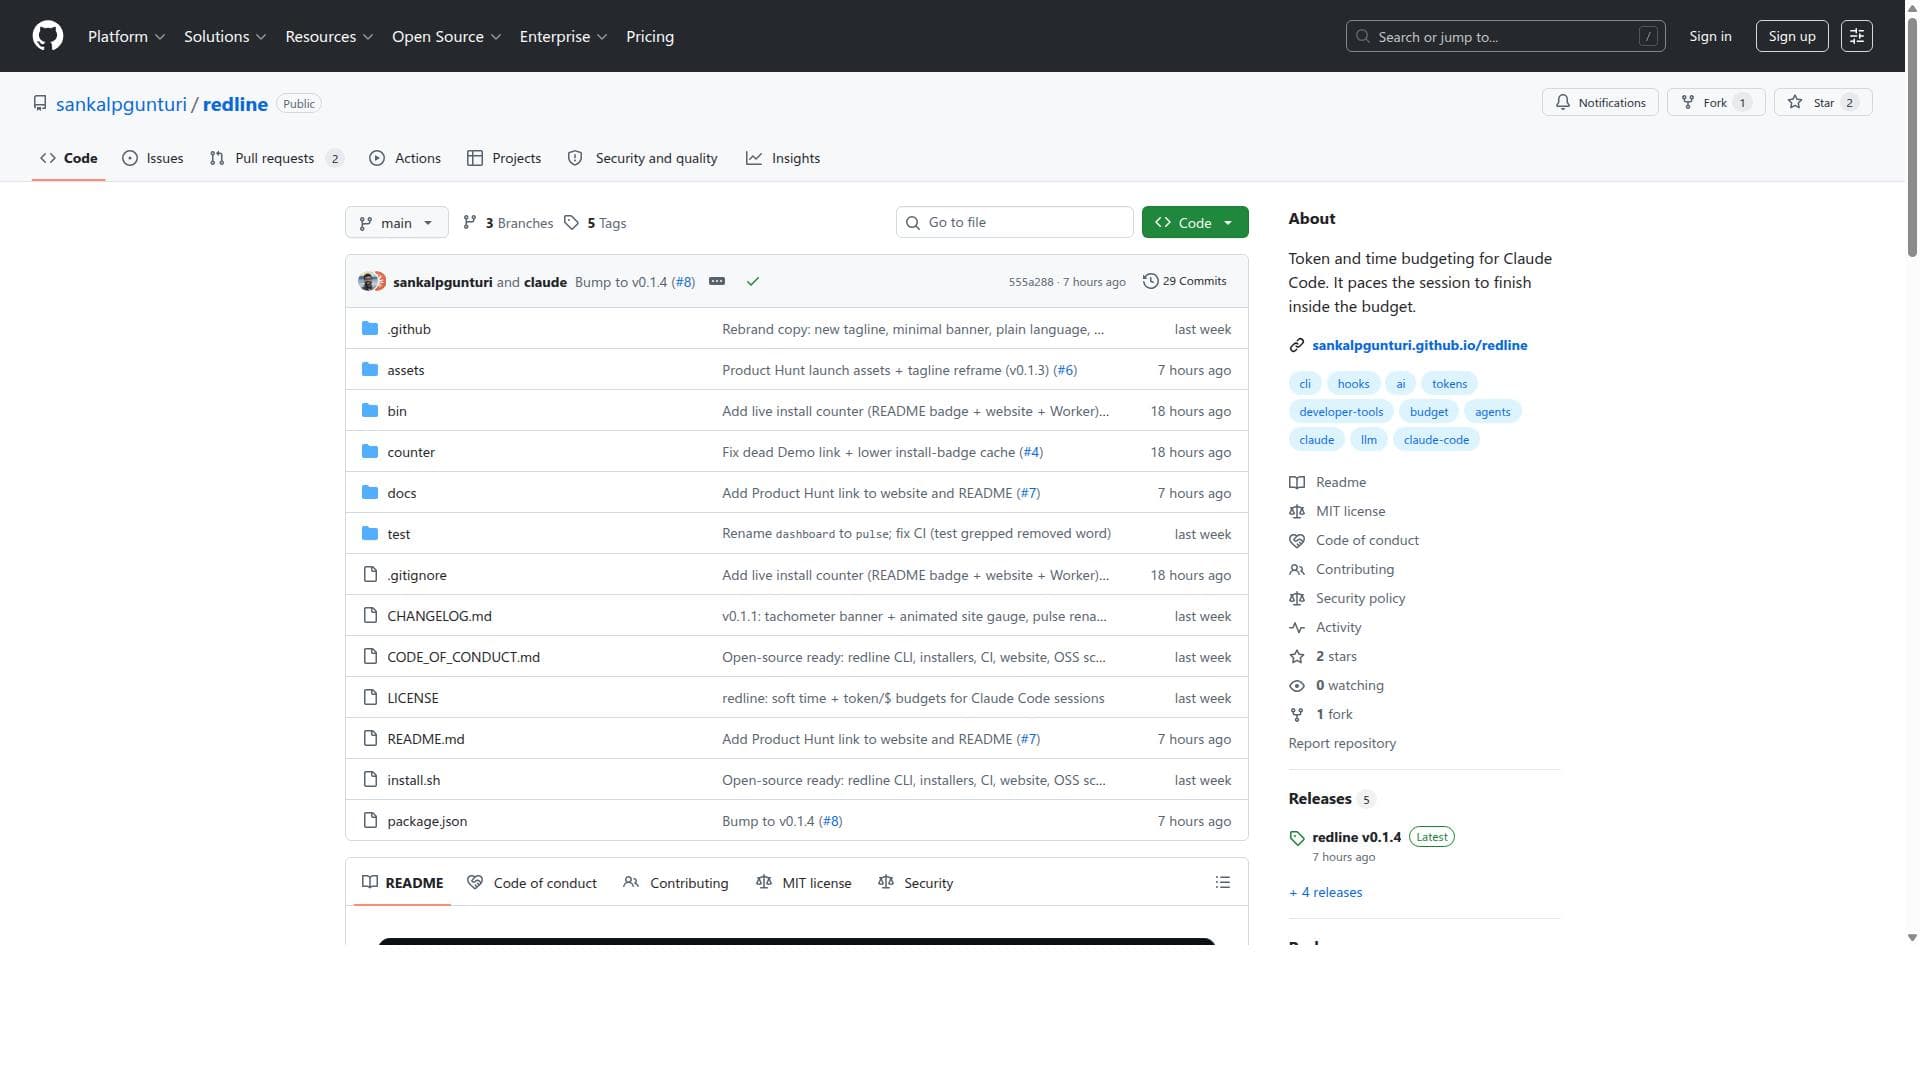Open the Pricing page
1920x1080 pixels.
(x=650, y=36)
